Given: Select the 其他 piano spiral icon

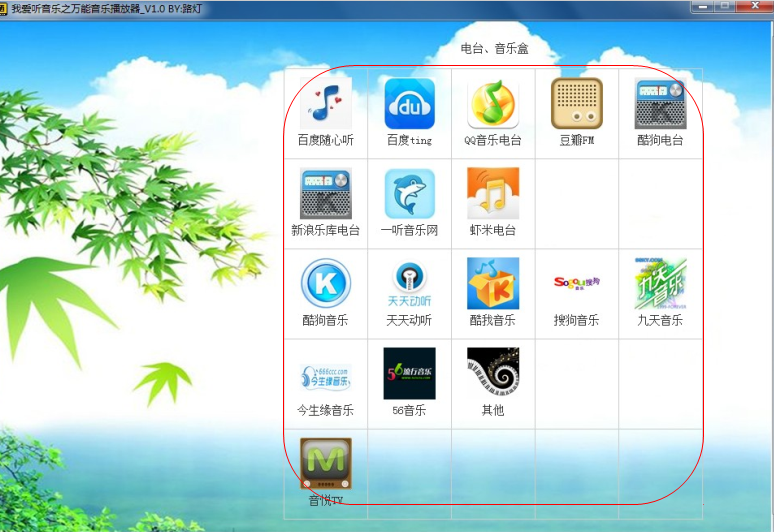Looking at the screenshot, I should [493, 374].
